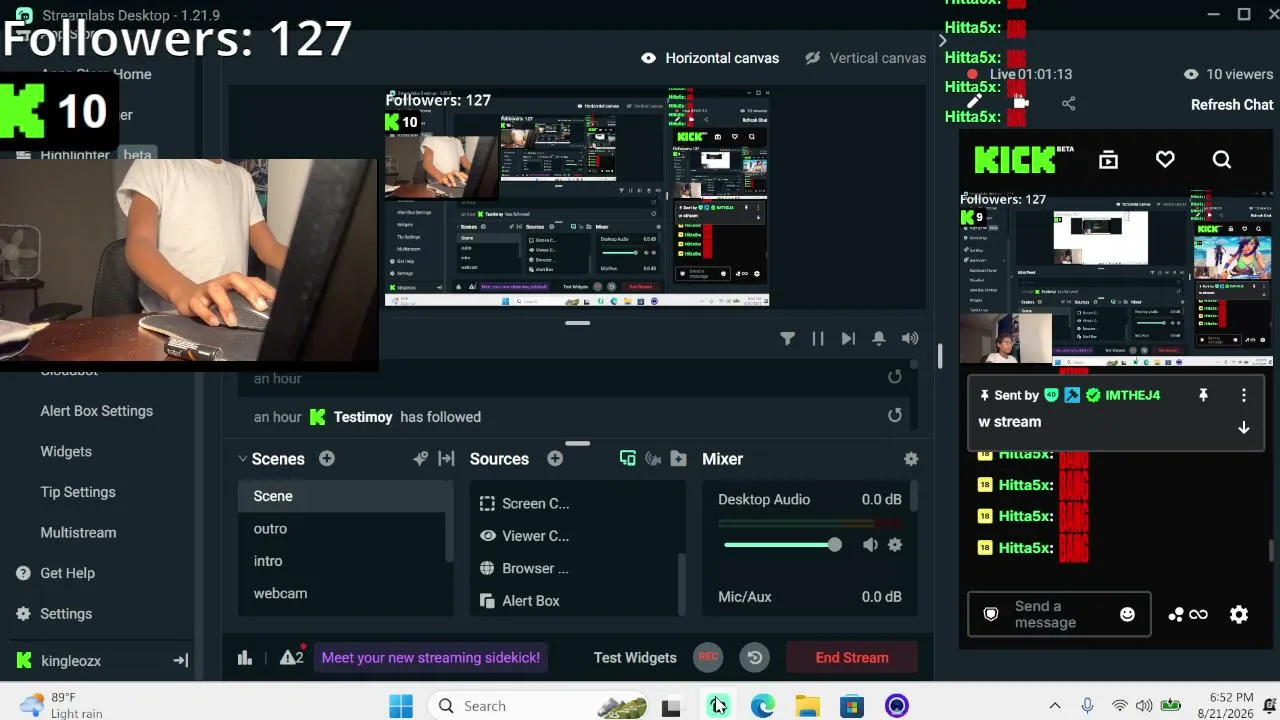Filter events with the funnel icon
This screenshot has width=1280, height=720.
pos(788,339)
